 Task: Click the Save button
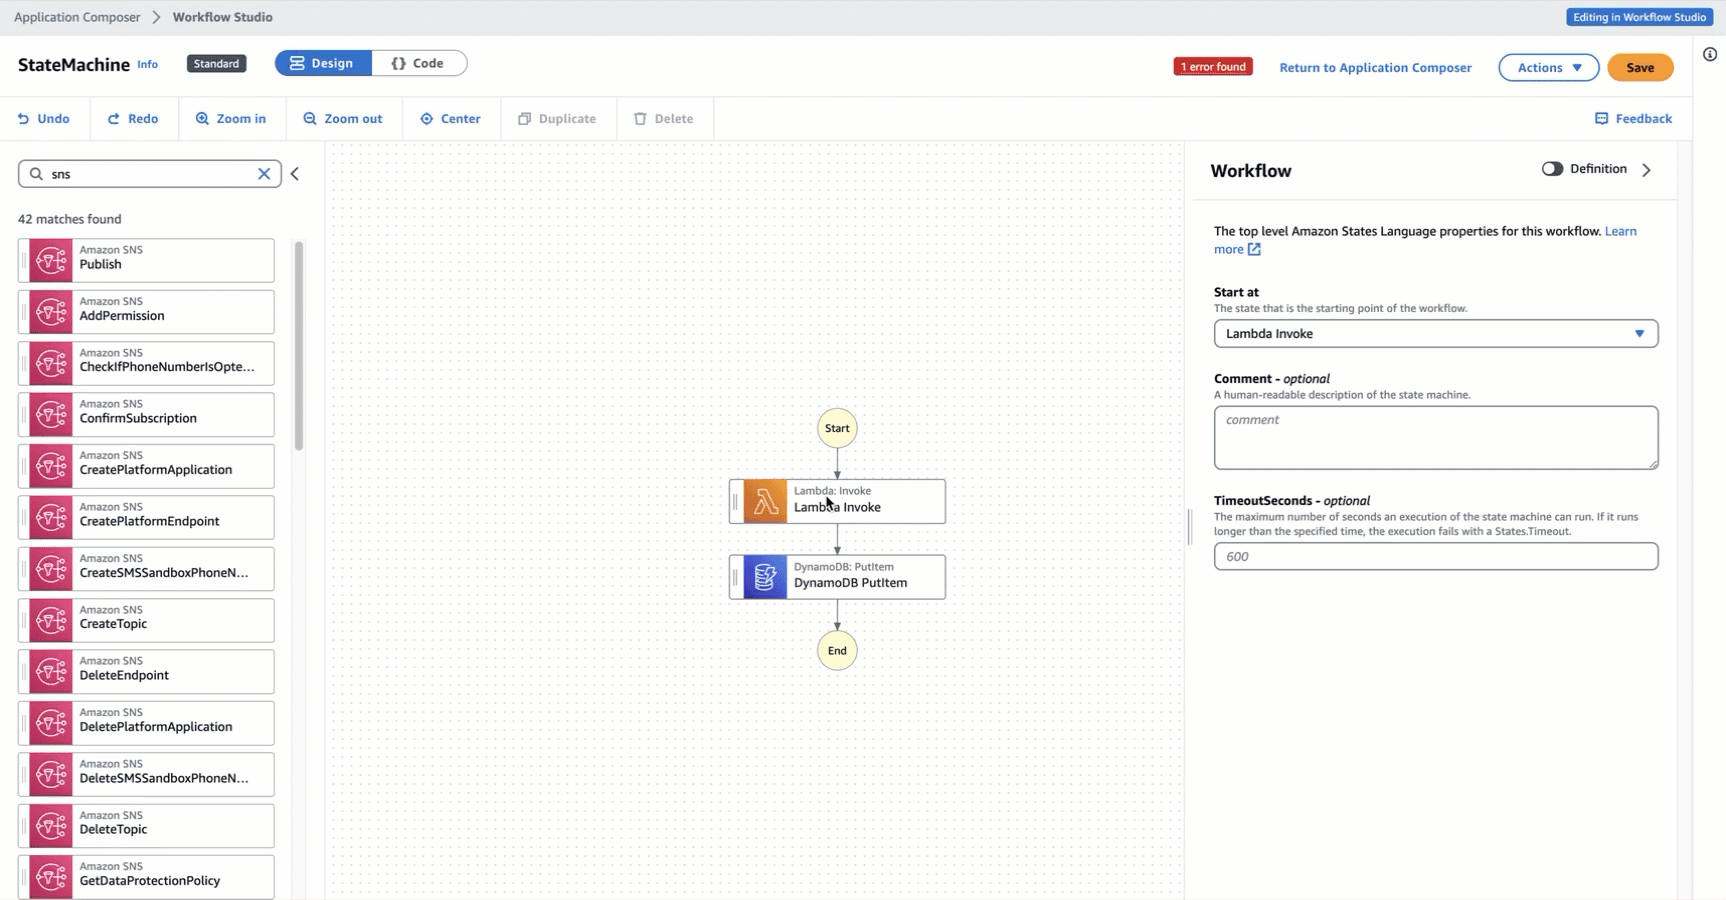[1639, 68]
